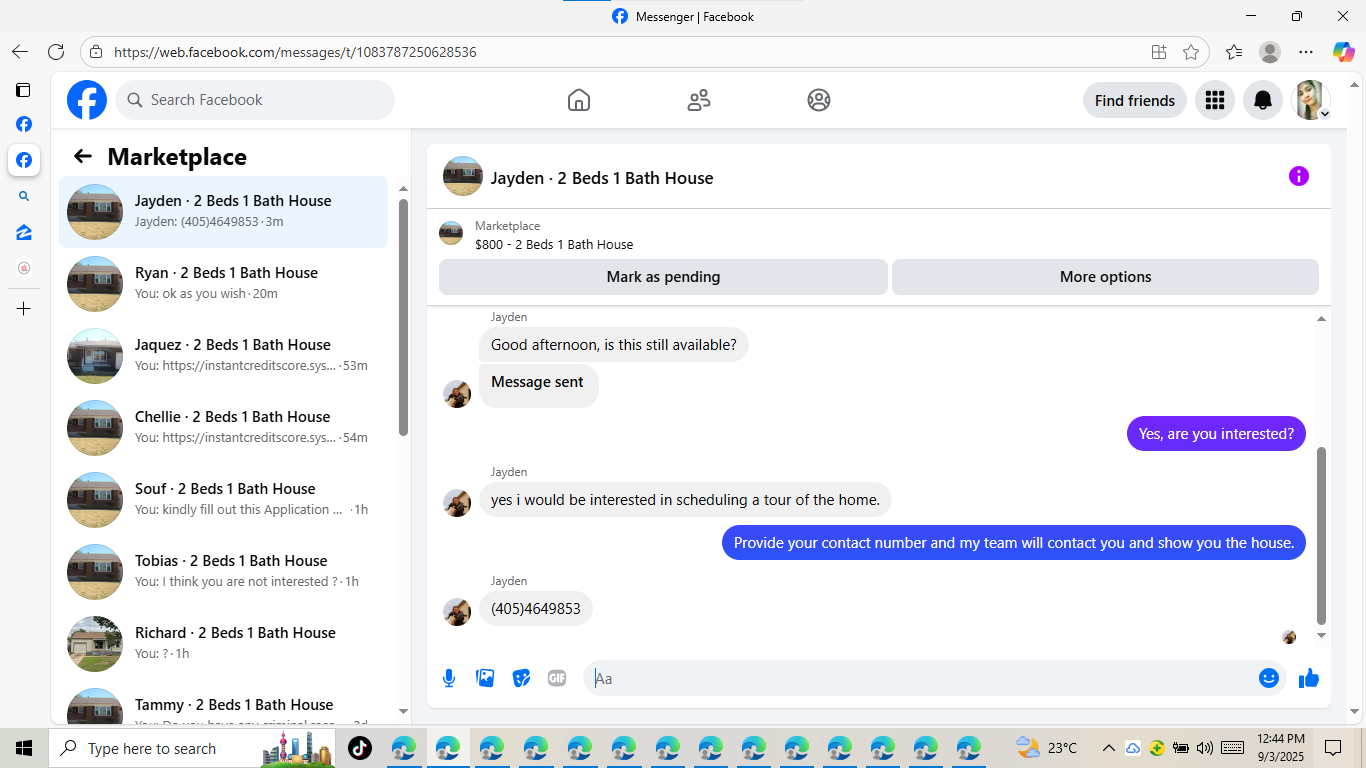Click the Facebook logo
The image size is (1366, 768).
click(87, 100)
